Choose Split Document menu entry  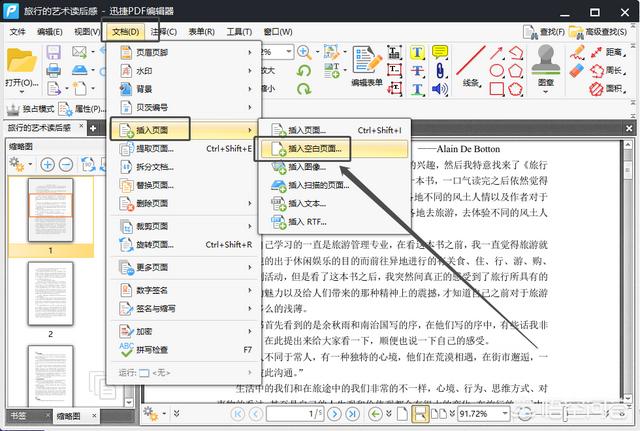click(x=184, y=167)
